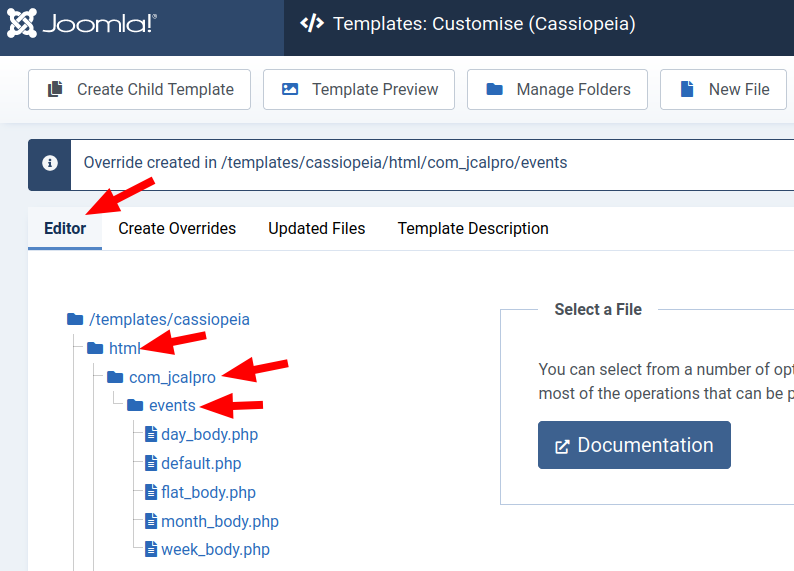794x571 pixels.
Task: Click the month_body.php file icon
Action: tap(151, 520)
